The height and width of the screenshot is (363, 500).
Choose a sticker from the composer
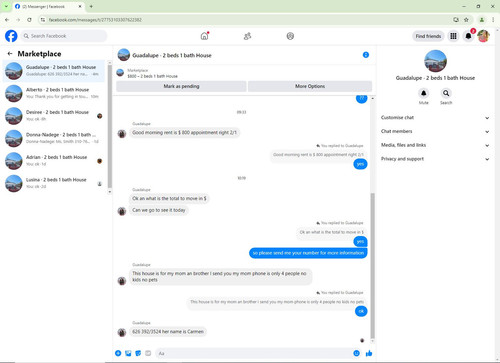(x=138, y=353)
